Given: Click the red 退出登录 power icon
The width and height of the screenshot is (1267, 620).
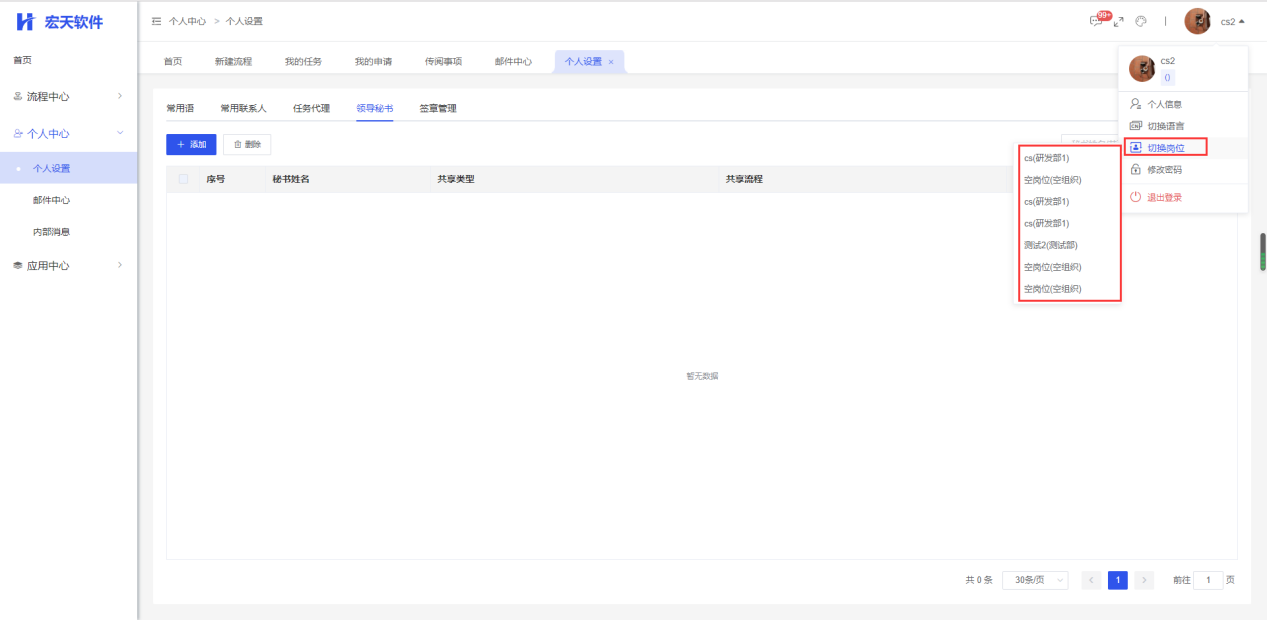Looking at the screenshot, I should tap(1135, 197).
